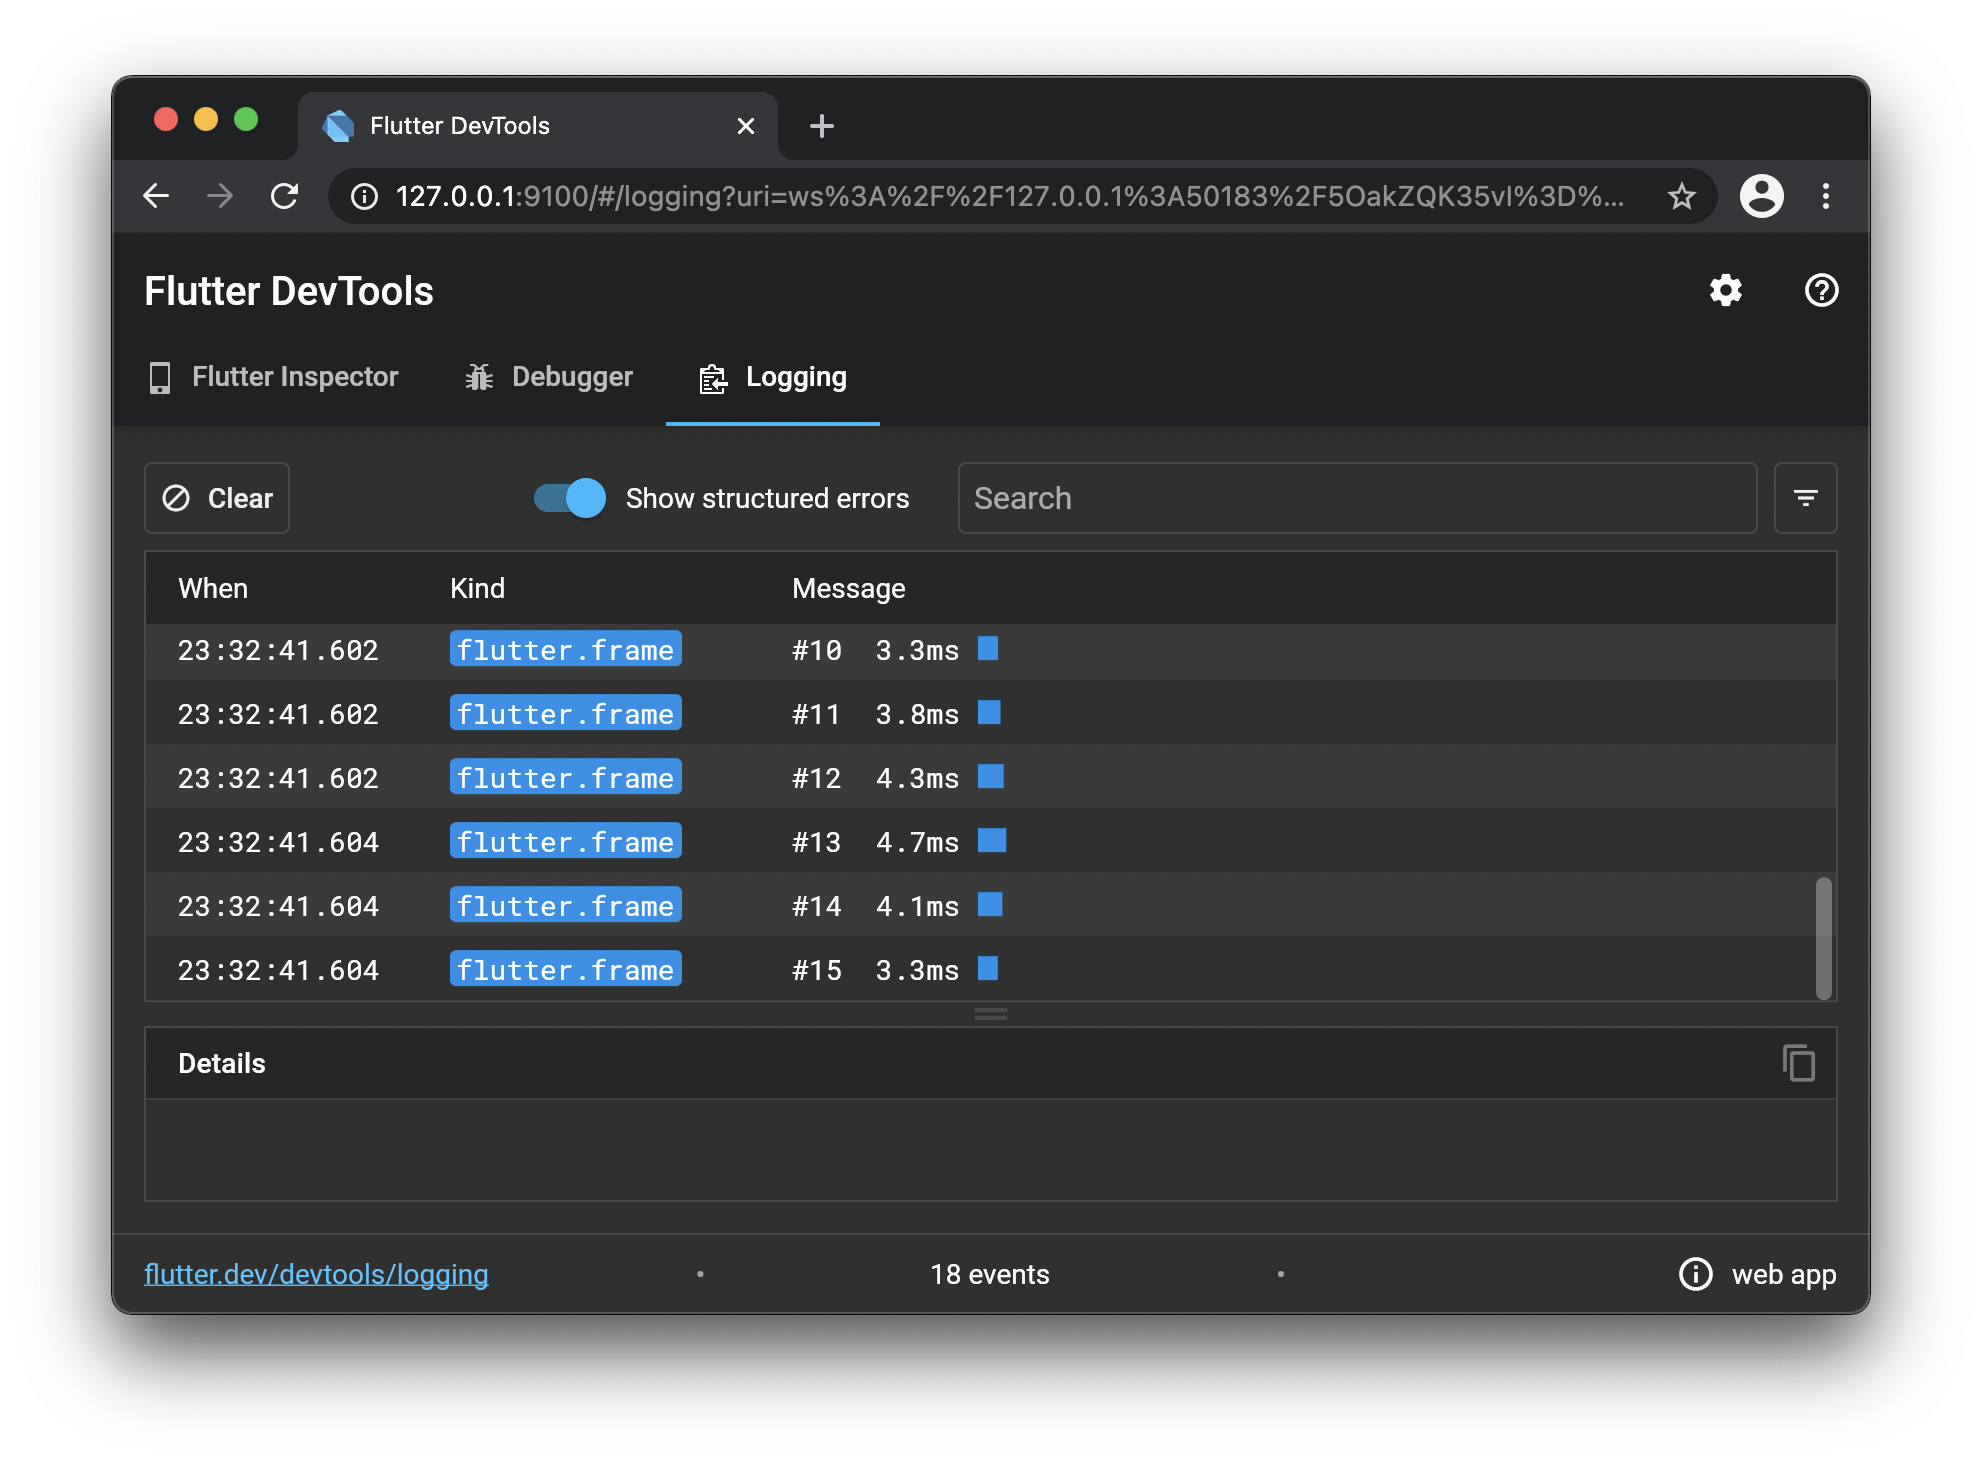The image size is (1982, 1462).
Task: Click into the Search field
Action: (x=1357, y=498)
